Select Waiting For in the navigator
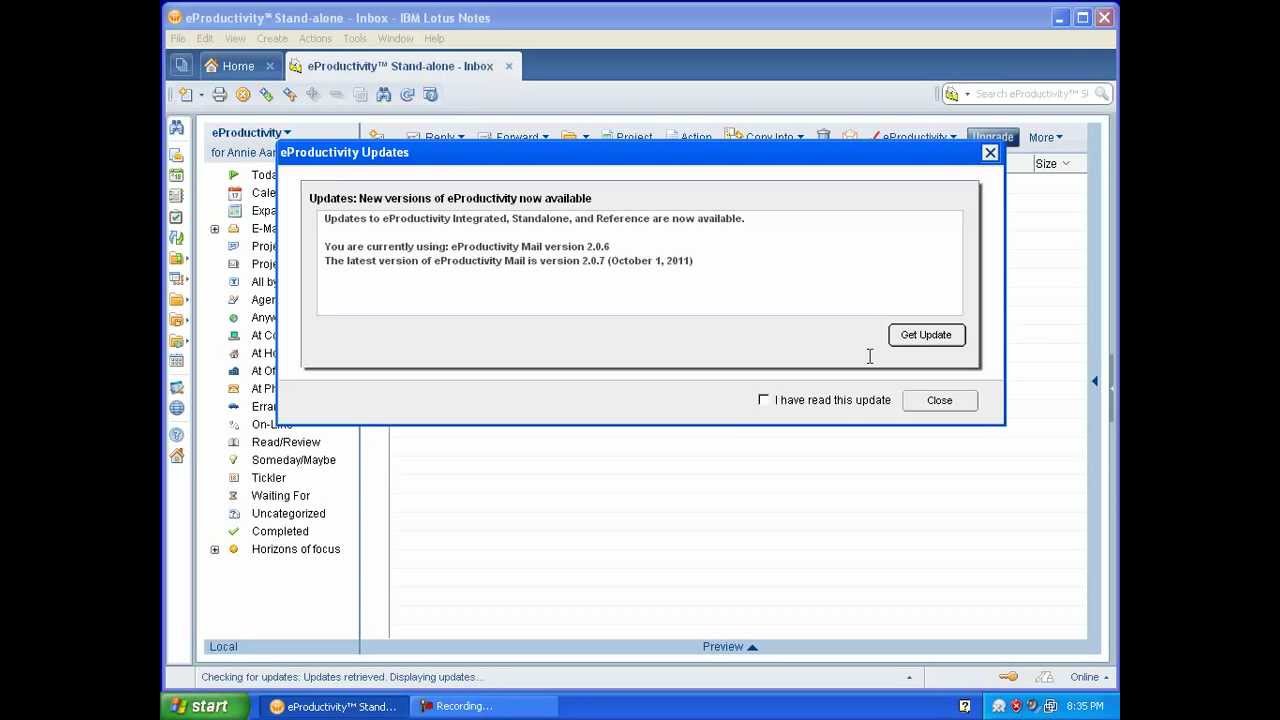The height and width of the screenshot is (720, 1280). [281, 496]
